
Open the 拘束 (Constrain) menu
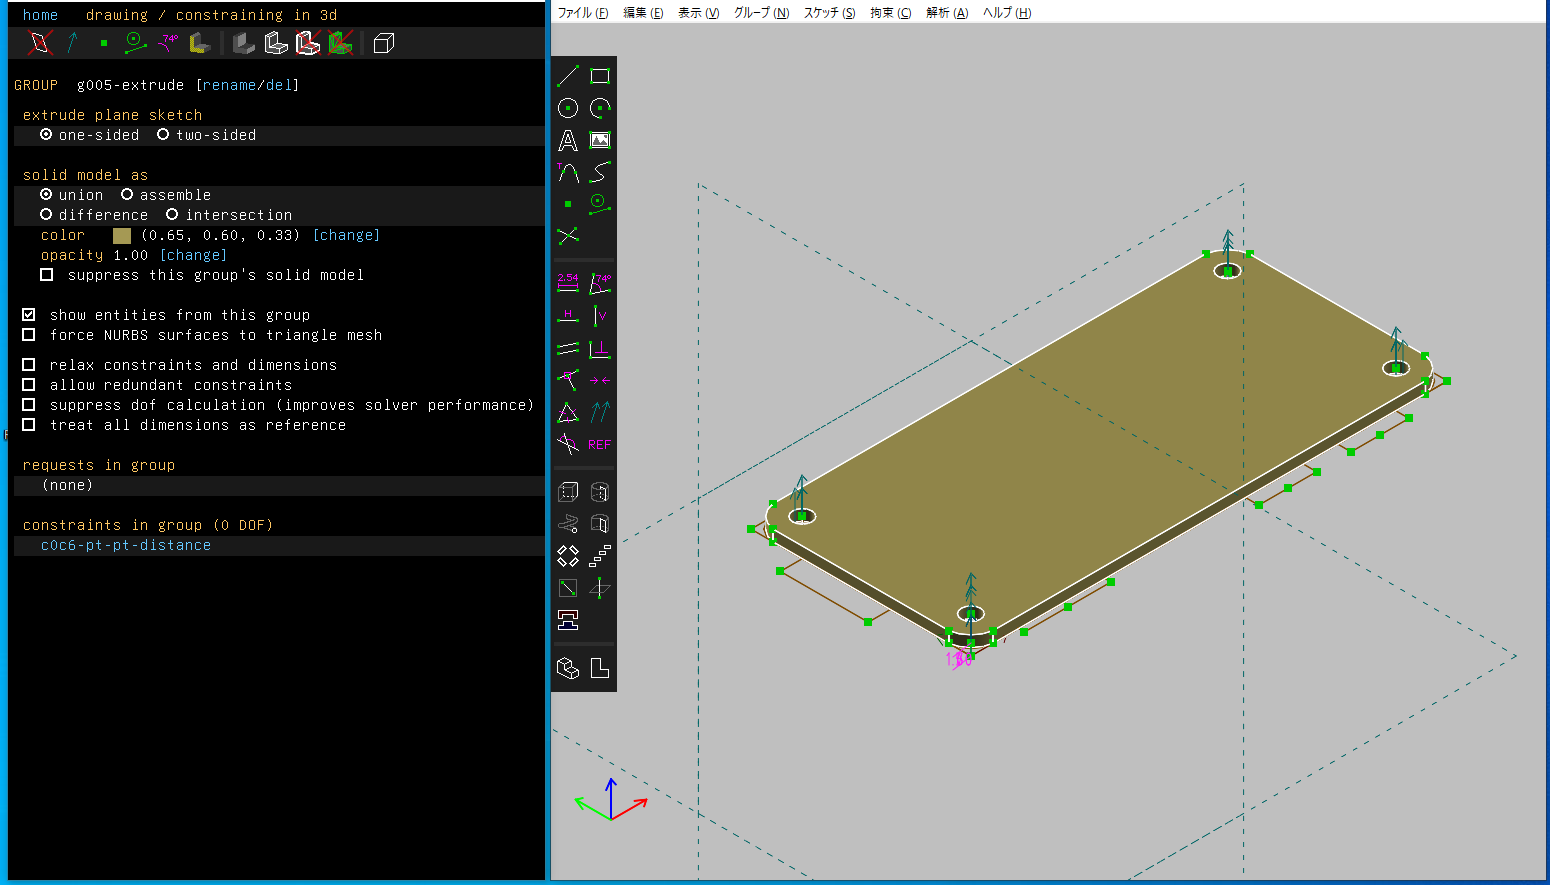click(890, 13)
